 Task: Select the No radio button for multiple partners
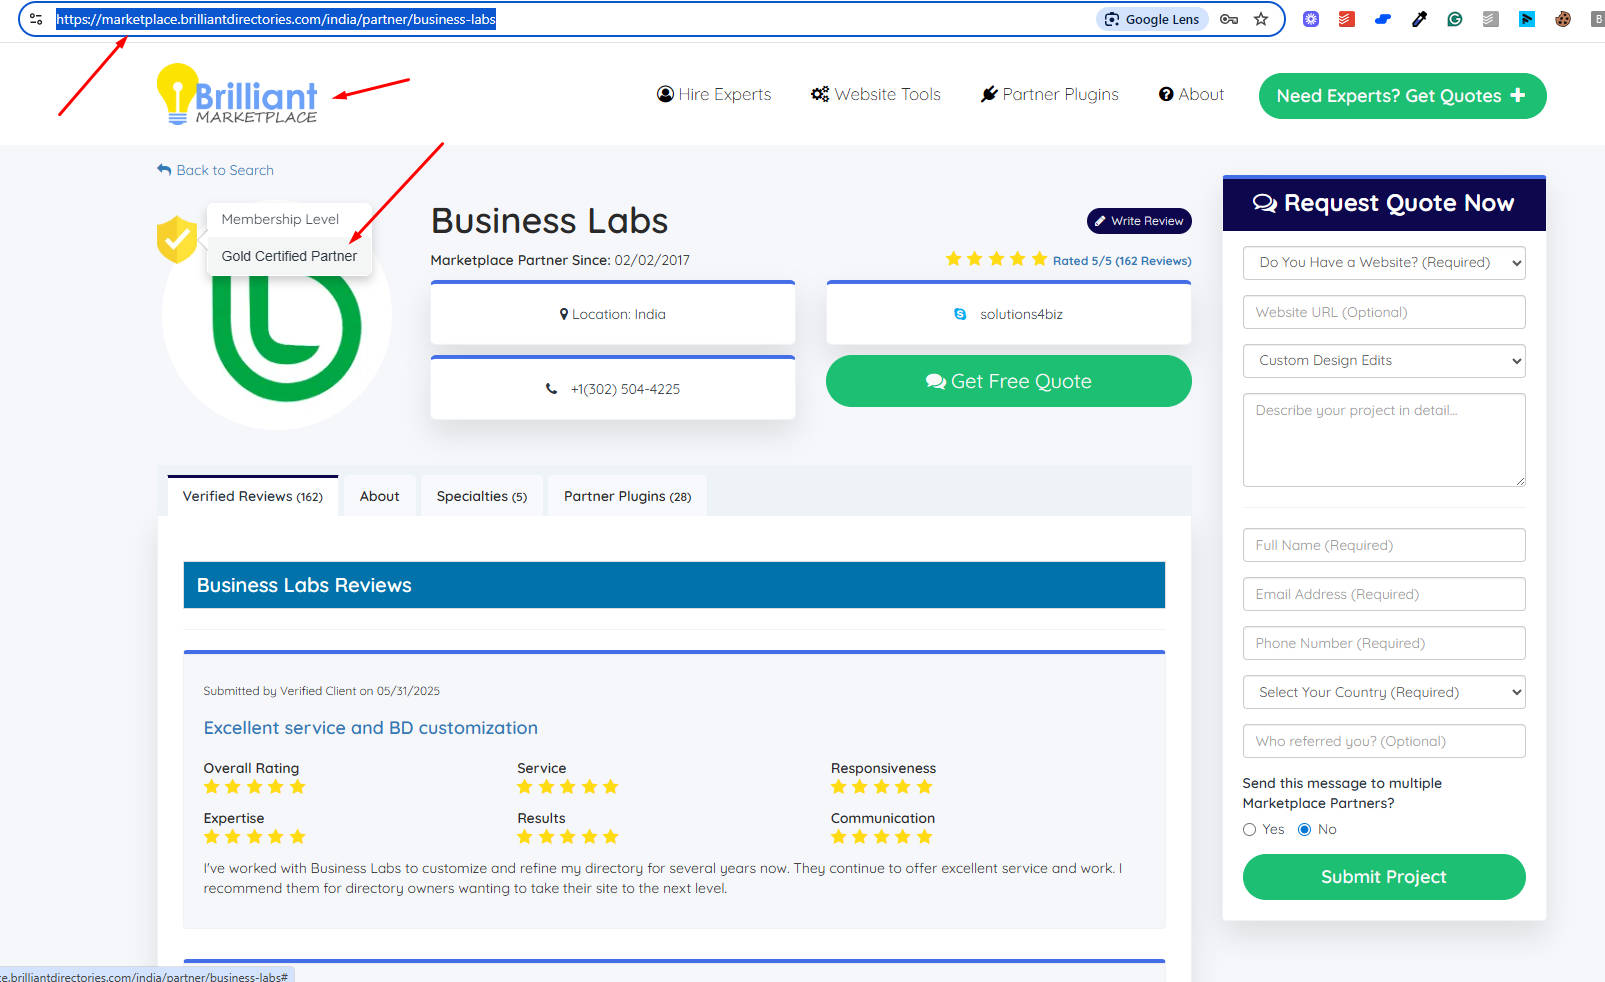[x=1303, y=829]
